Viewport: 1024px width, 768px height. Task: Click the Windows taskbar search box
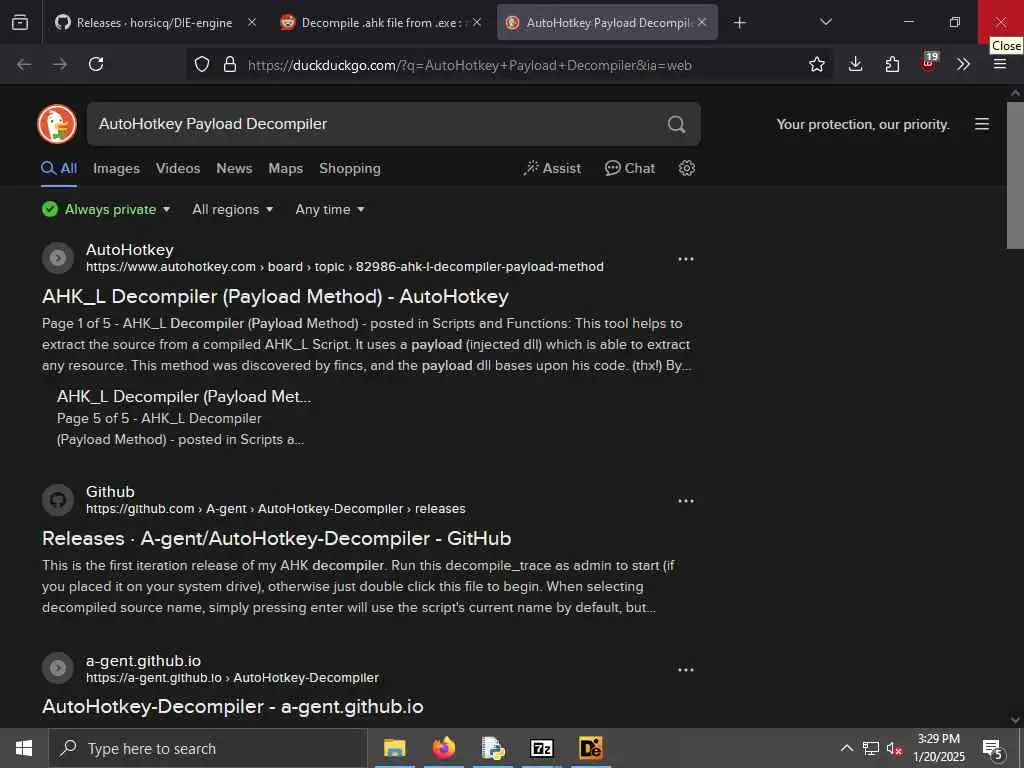[x=208, y=748]
